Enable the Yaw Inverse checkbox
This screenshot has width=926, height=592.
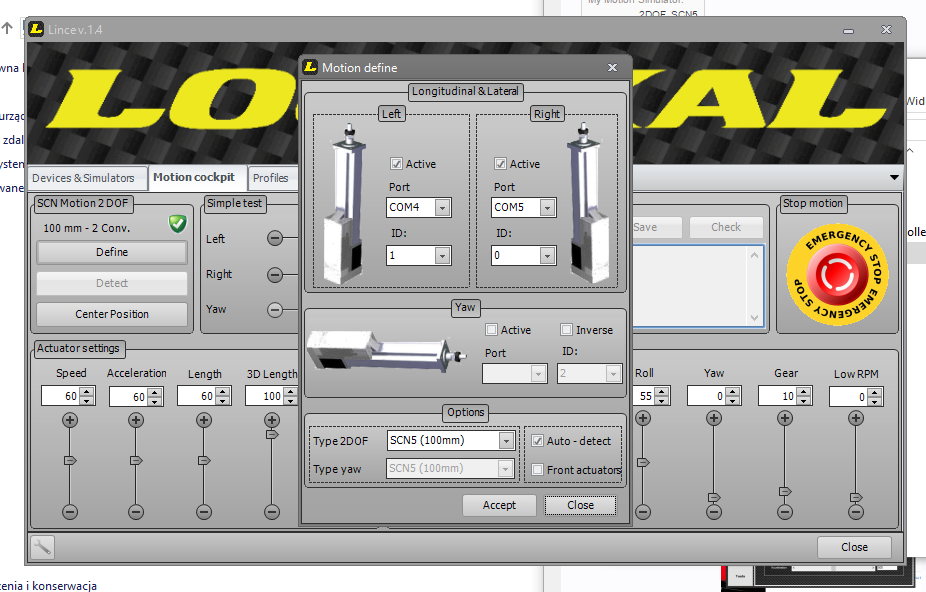click(x=566, y=330)
